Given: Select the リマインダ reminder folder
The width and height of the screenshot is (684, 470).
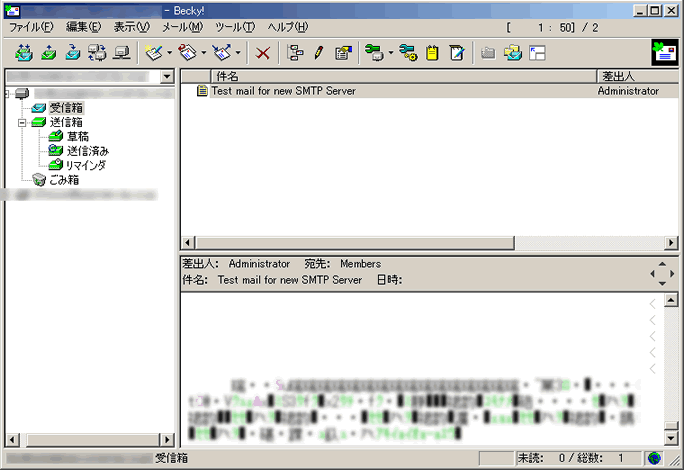Looking at the screenshot, I should (86, 165).
